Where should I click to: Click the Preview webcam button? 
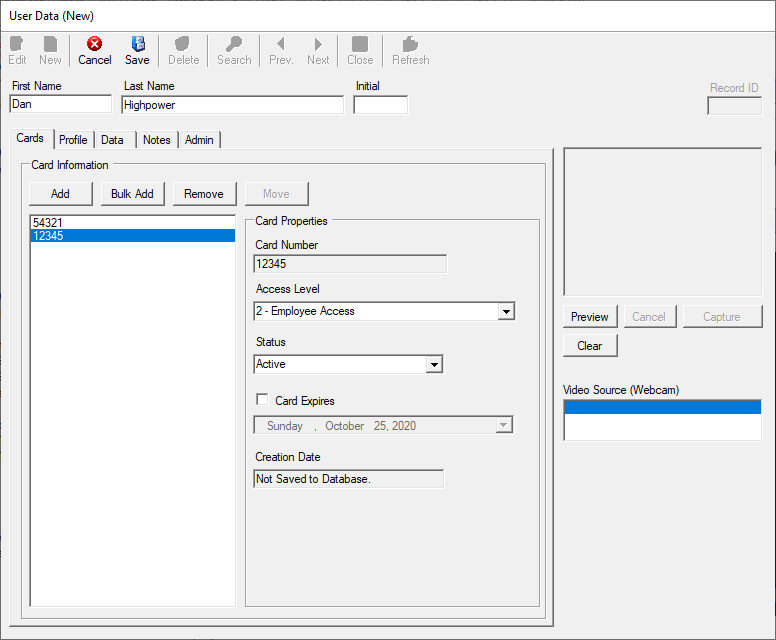coord(590,317)
